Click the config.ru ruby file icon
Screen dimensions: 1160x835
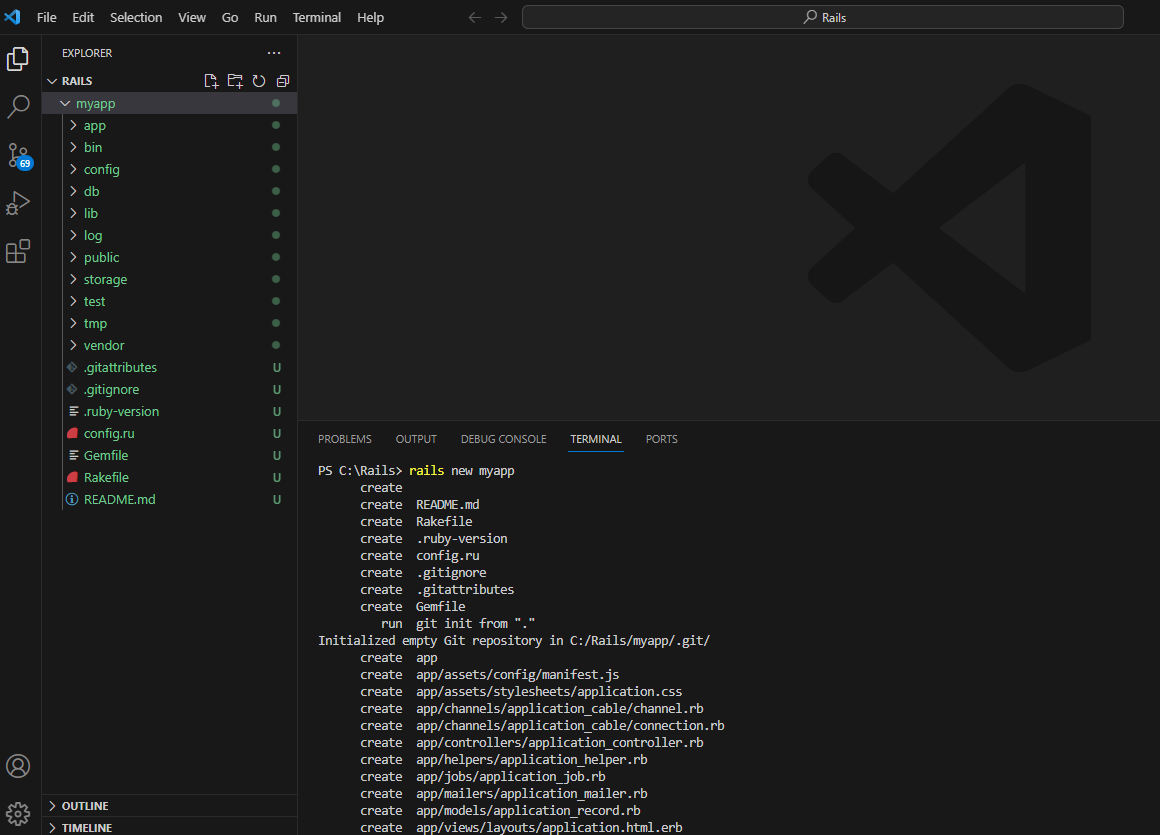pos(72,433)
